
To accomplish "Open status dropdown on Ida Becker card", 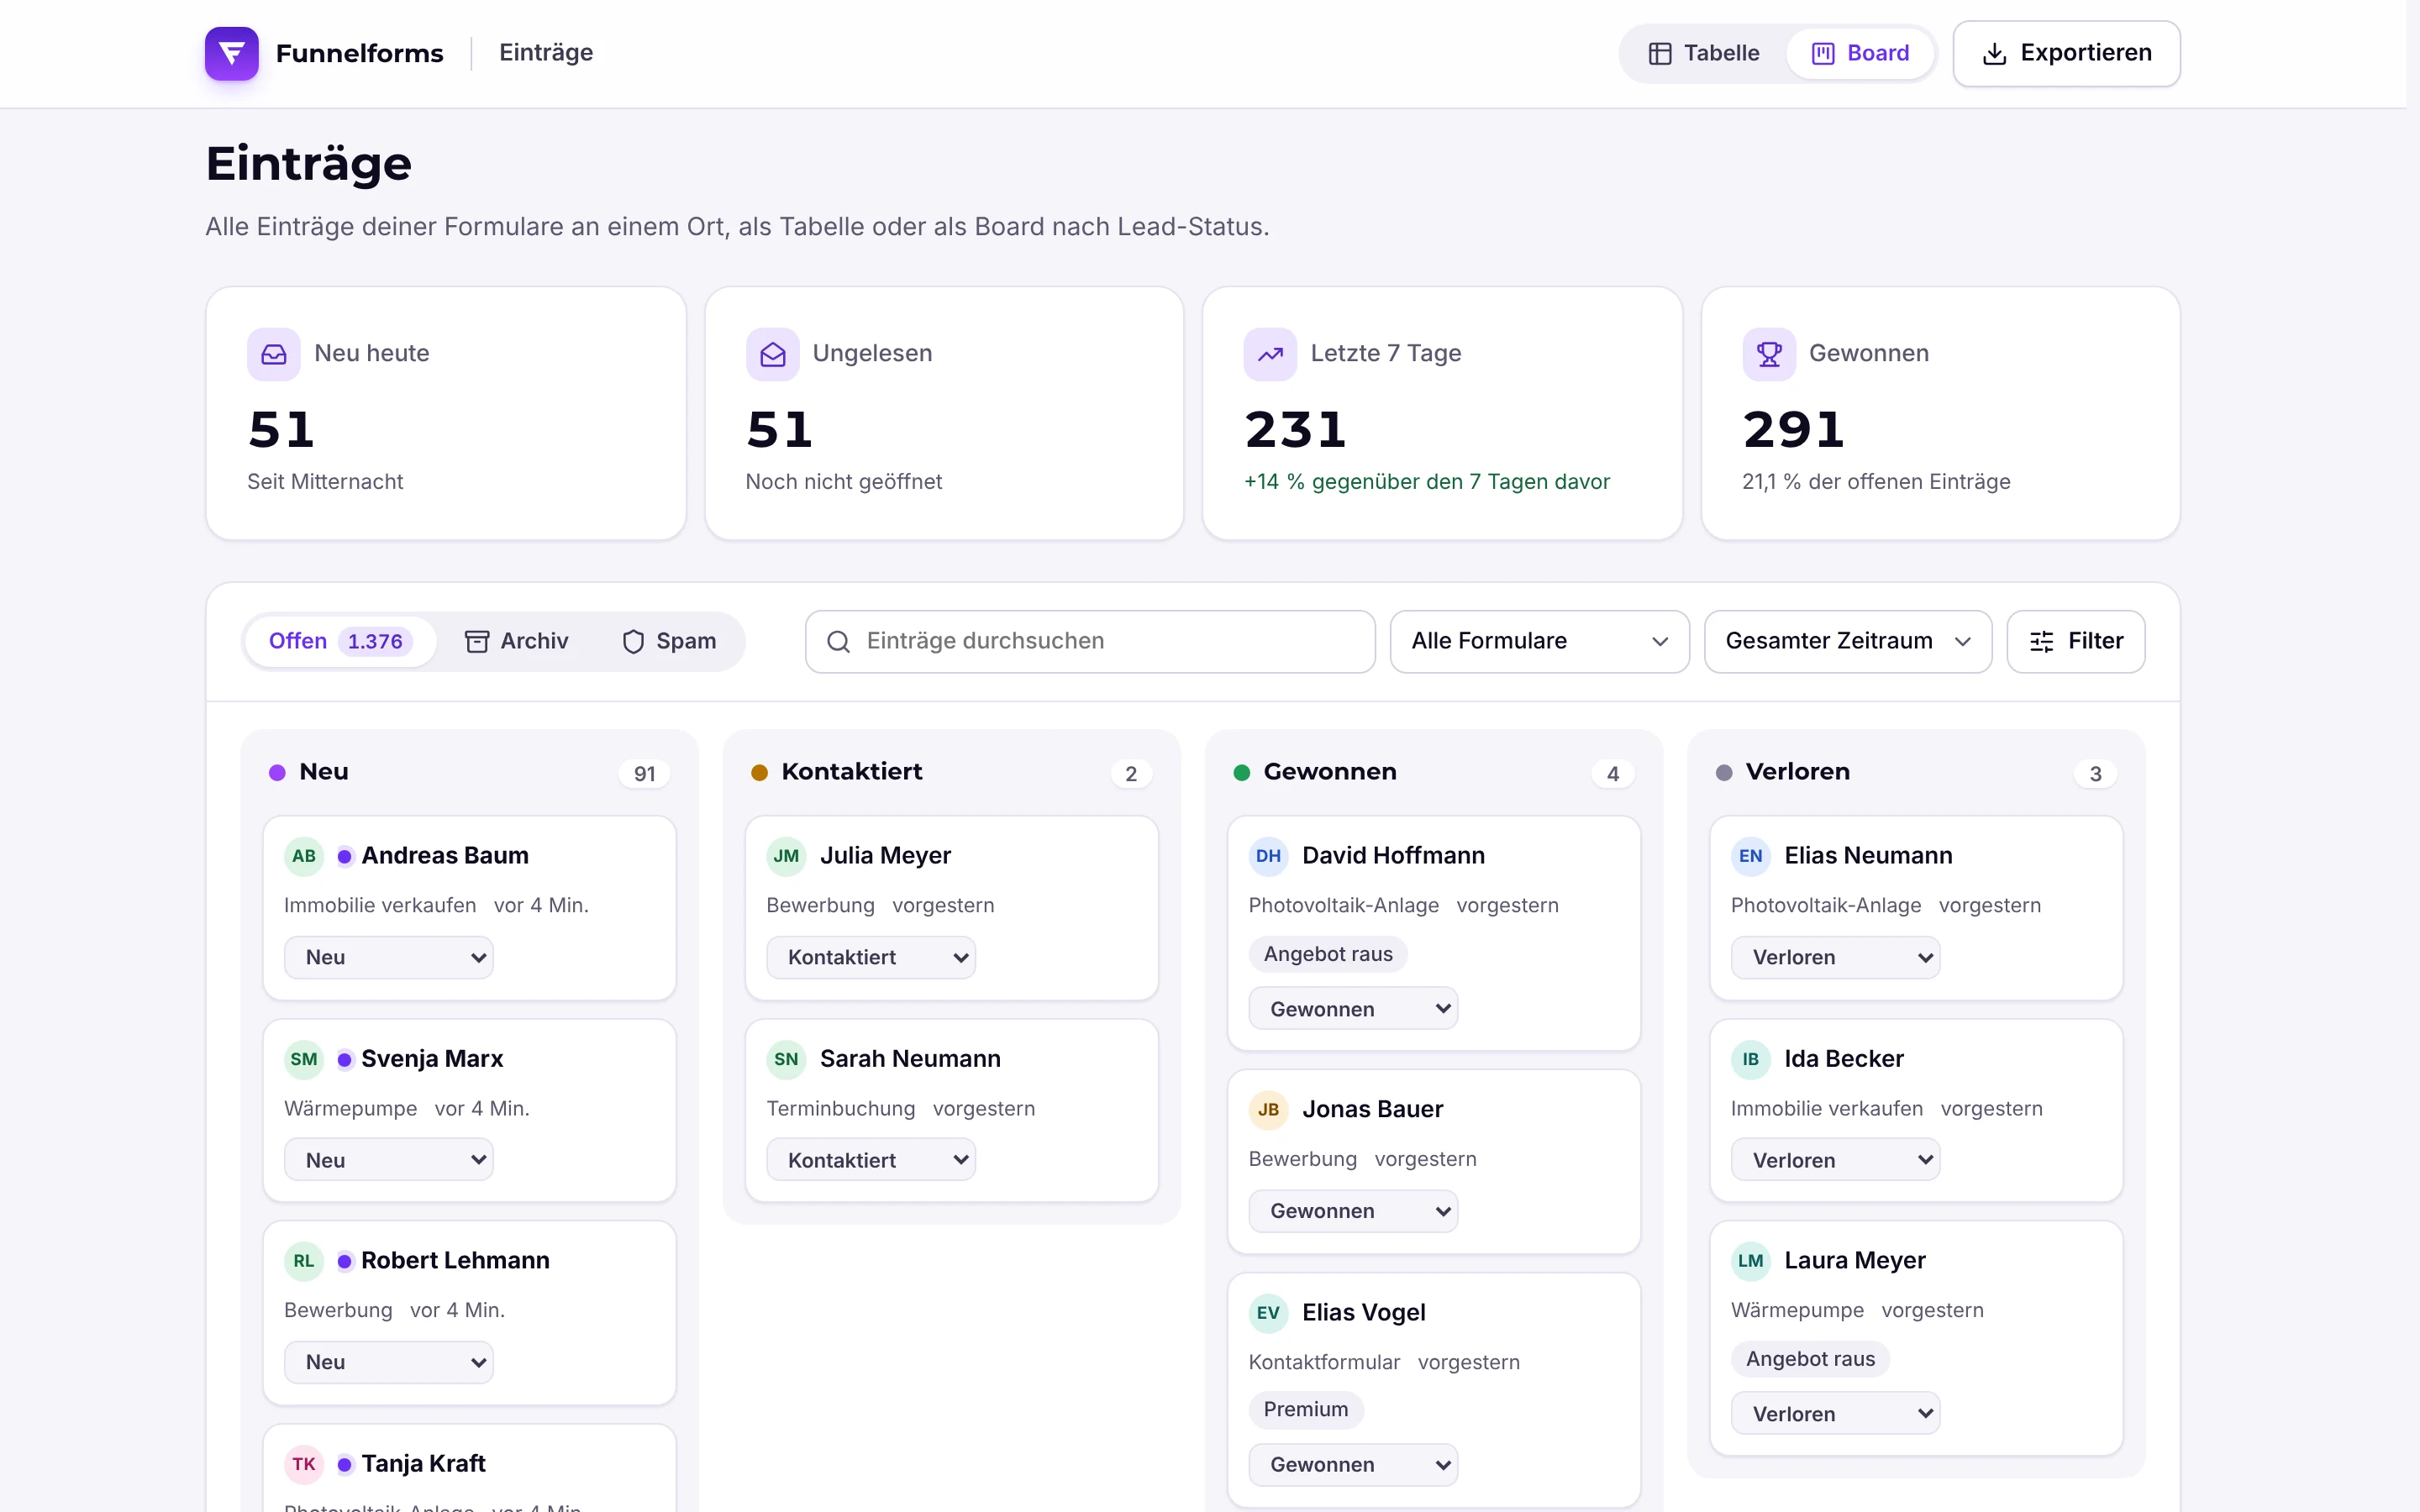I will (1834, 1160).
